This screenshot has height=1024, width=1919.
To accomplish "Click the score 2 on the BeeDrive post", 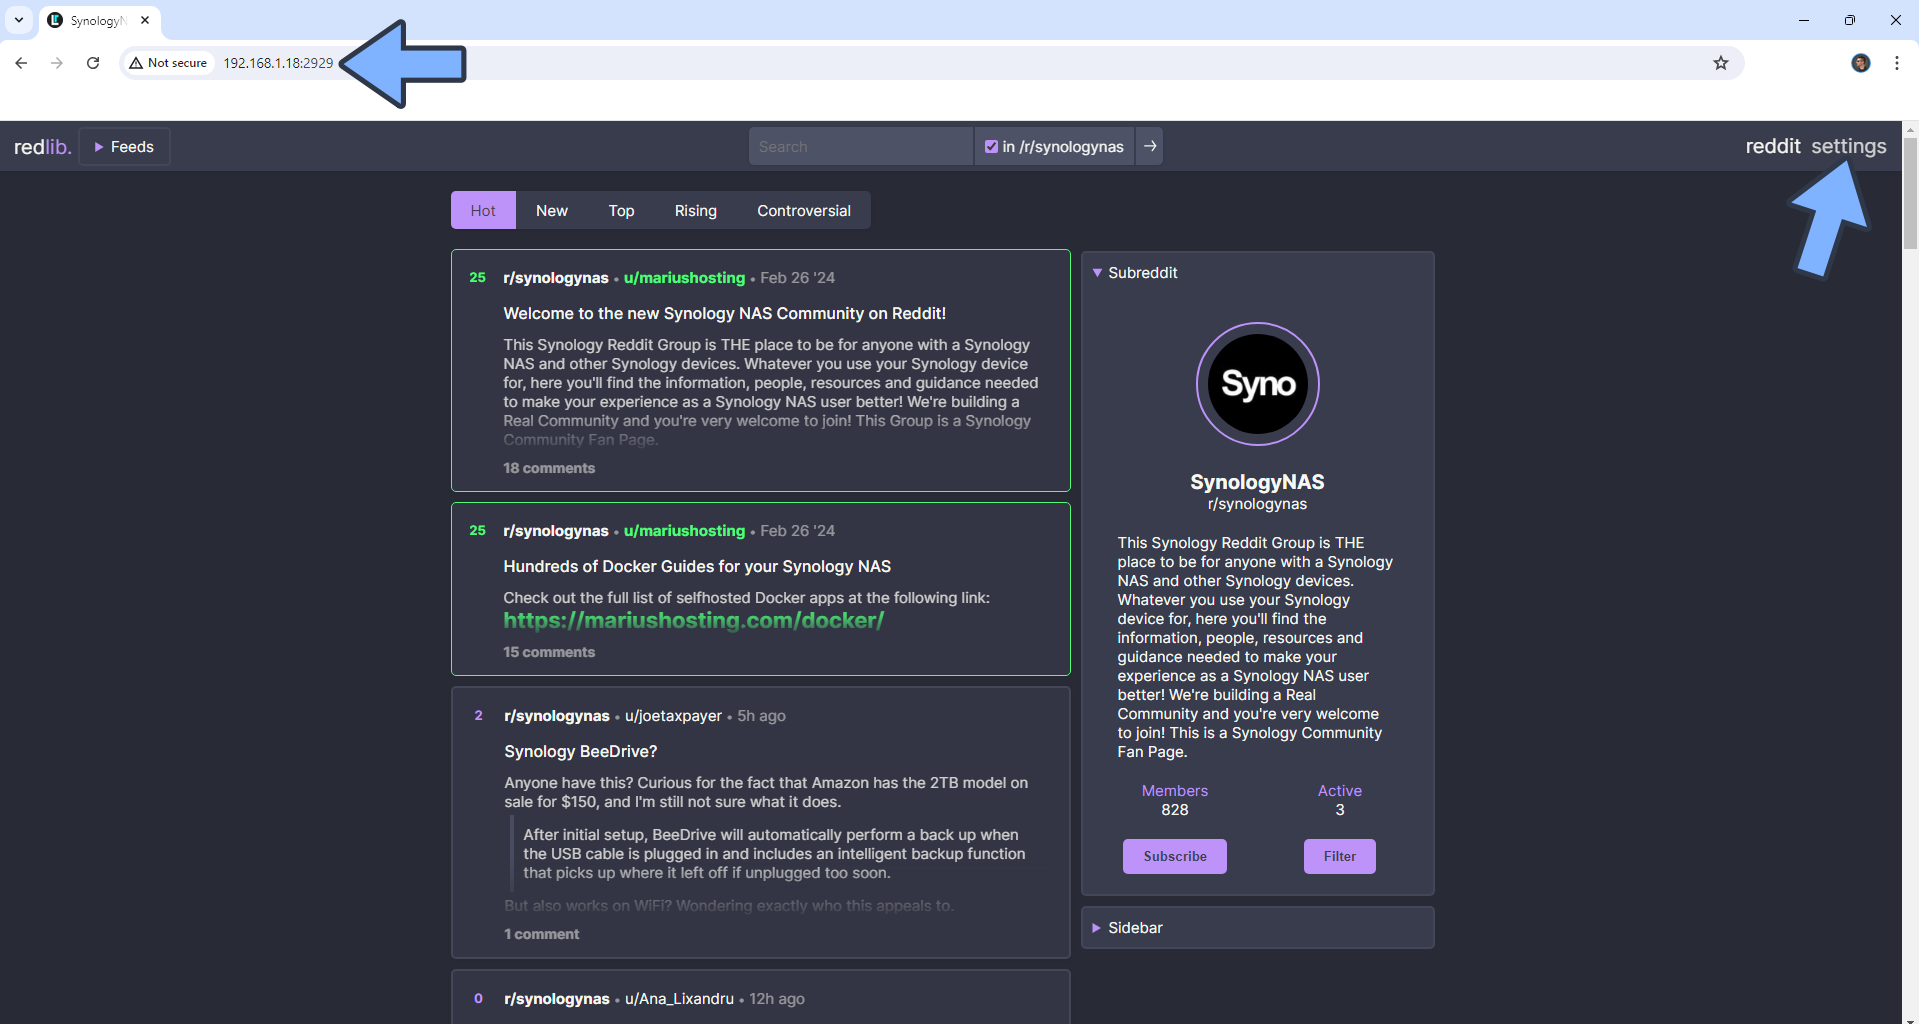I will (478, 715).
